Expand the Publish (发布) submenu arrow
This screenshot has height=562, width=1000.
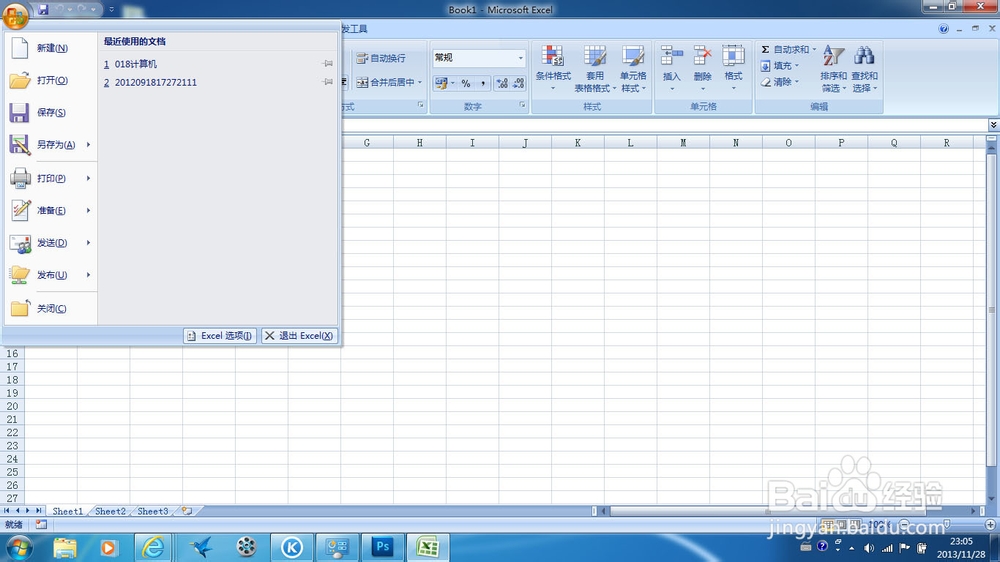(x=89, y=275)
